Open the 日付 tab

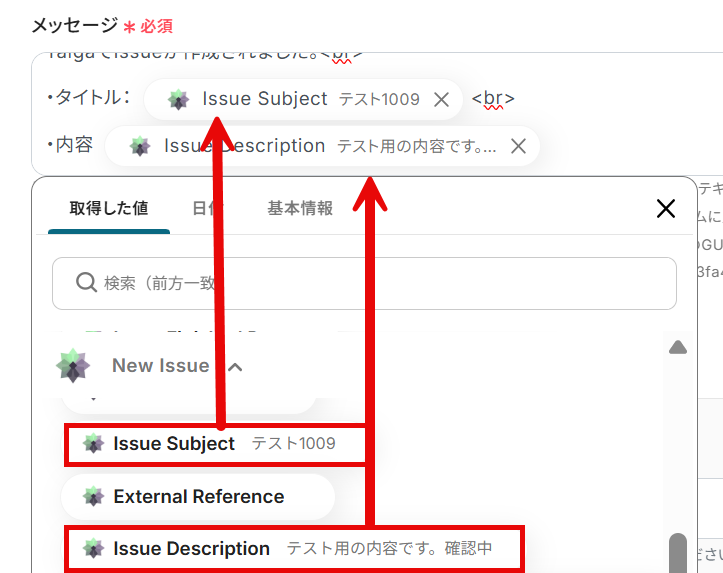click(207, 208)
